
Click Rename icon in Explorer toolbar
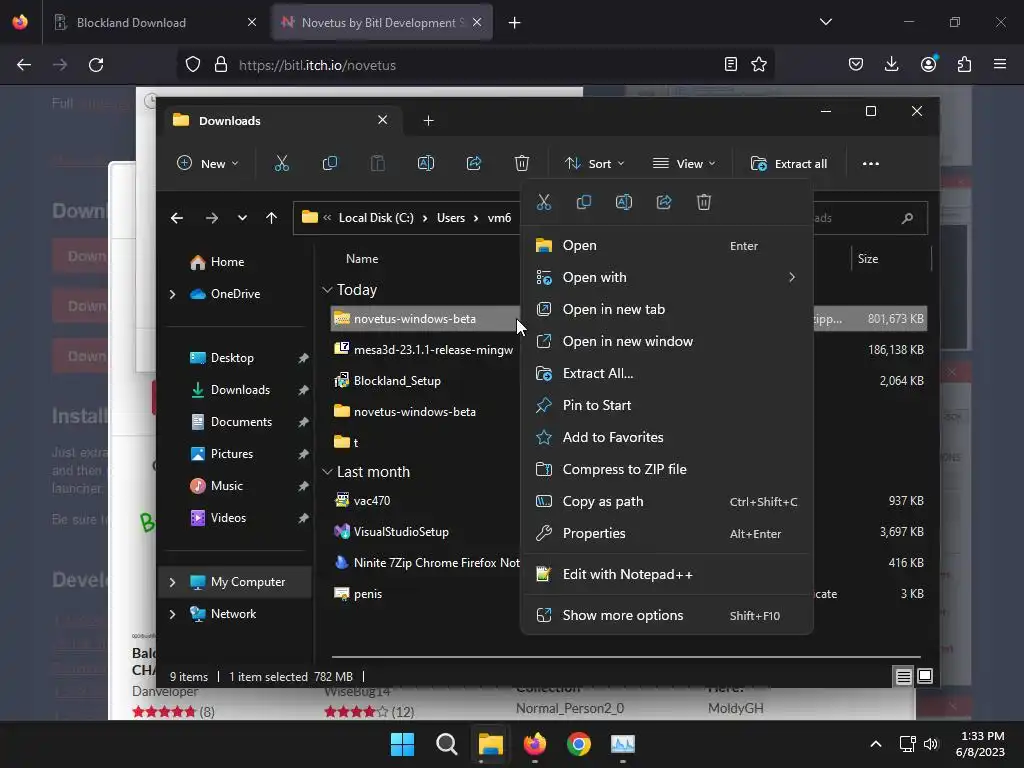426,163
